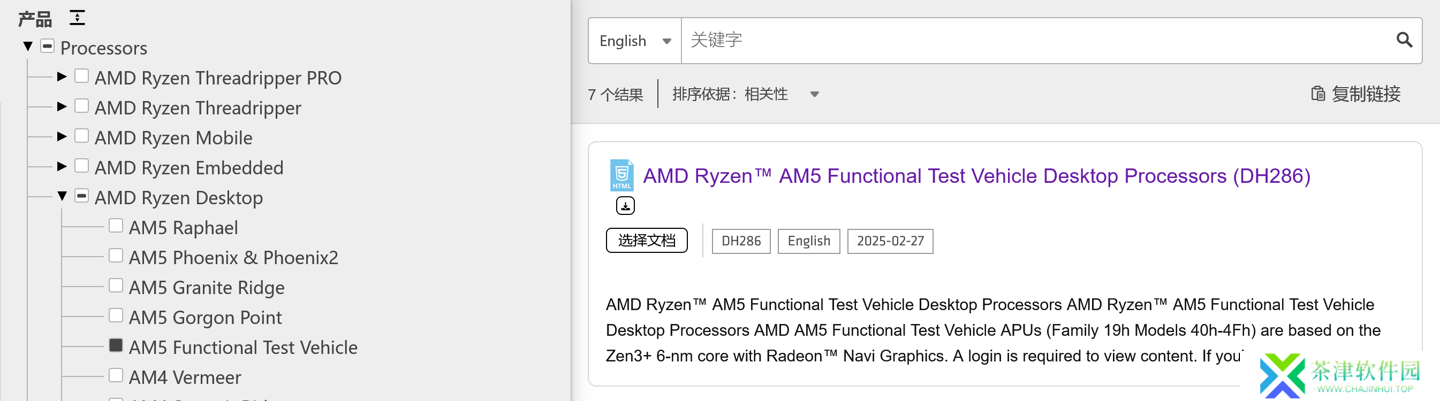Click the HTML5 document icon for DH286

coord(622,175)
